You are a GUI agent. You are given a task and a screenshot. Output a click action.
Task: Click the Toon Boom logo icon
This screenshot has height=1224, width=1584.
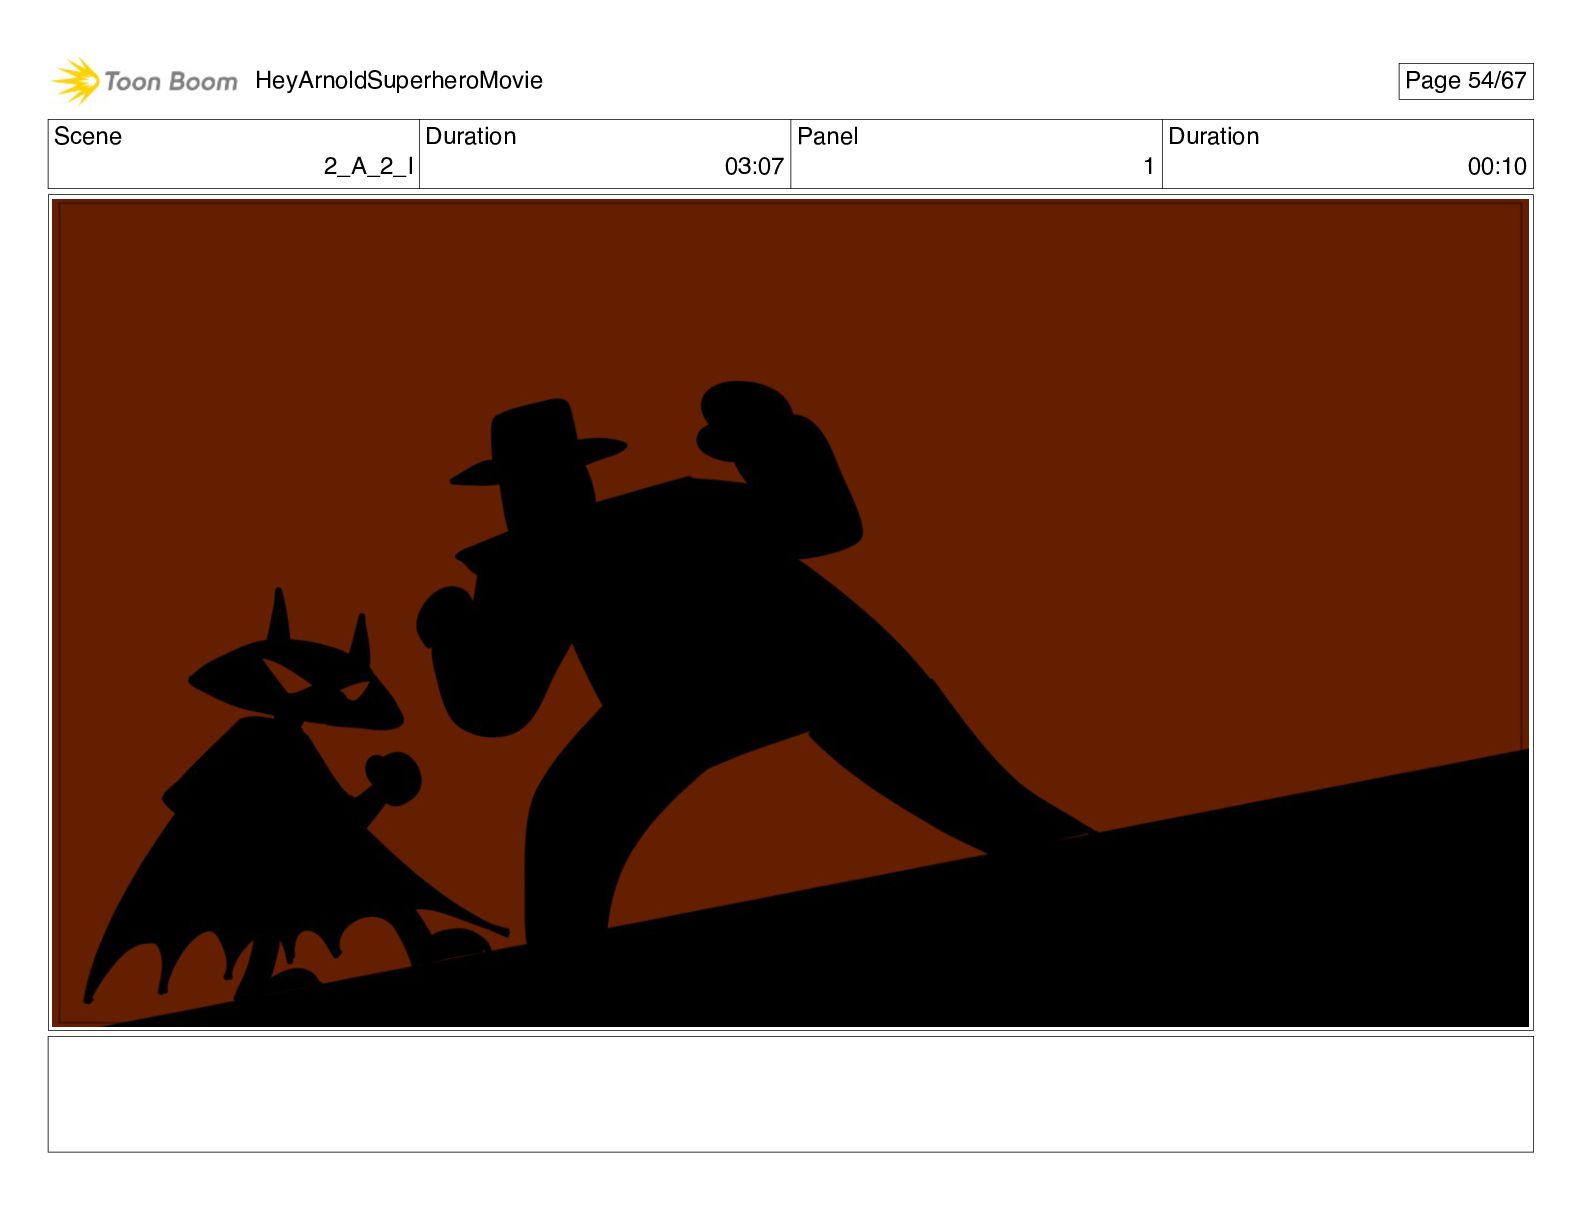coord(76,81)
